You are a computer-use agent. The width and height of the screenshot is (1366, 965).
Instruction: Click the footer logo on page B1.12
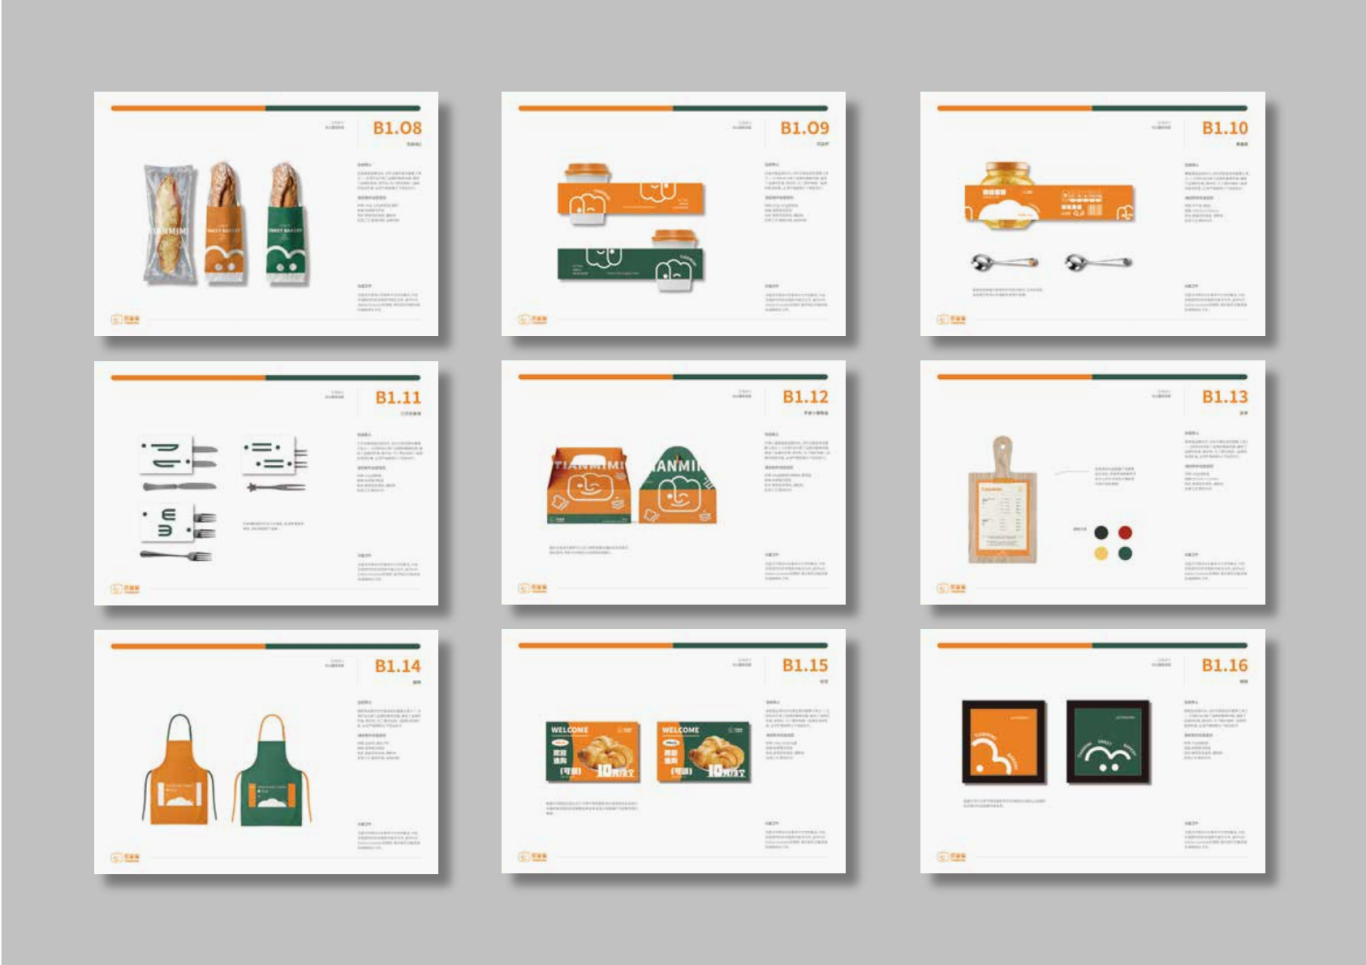[533, 588]
